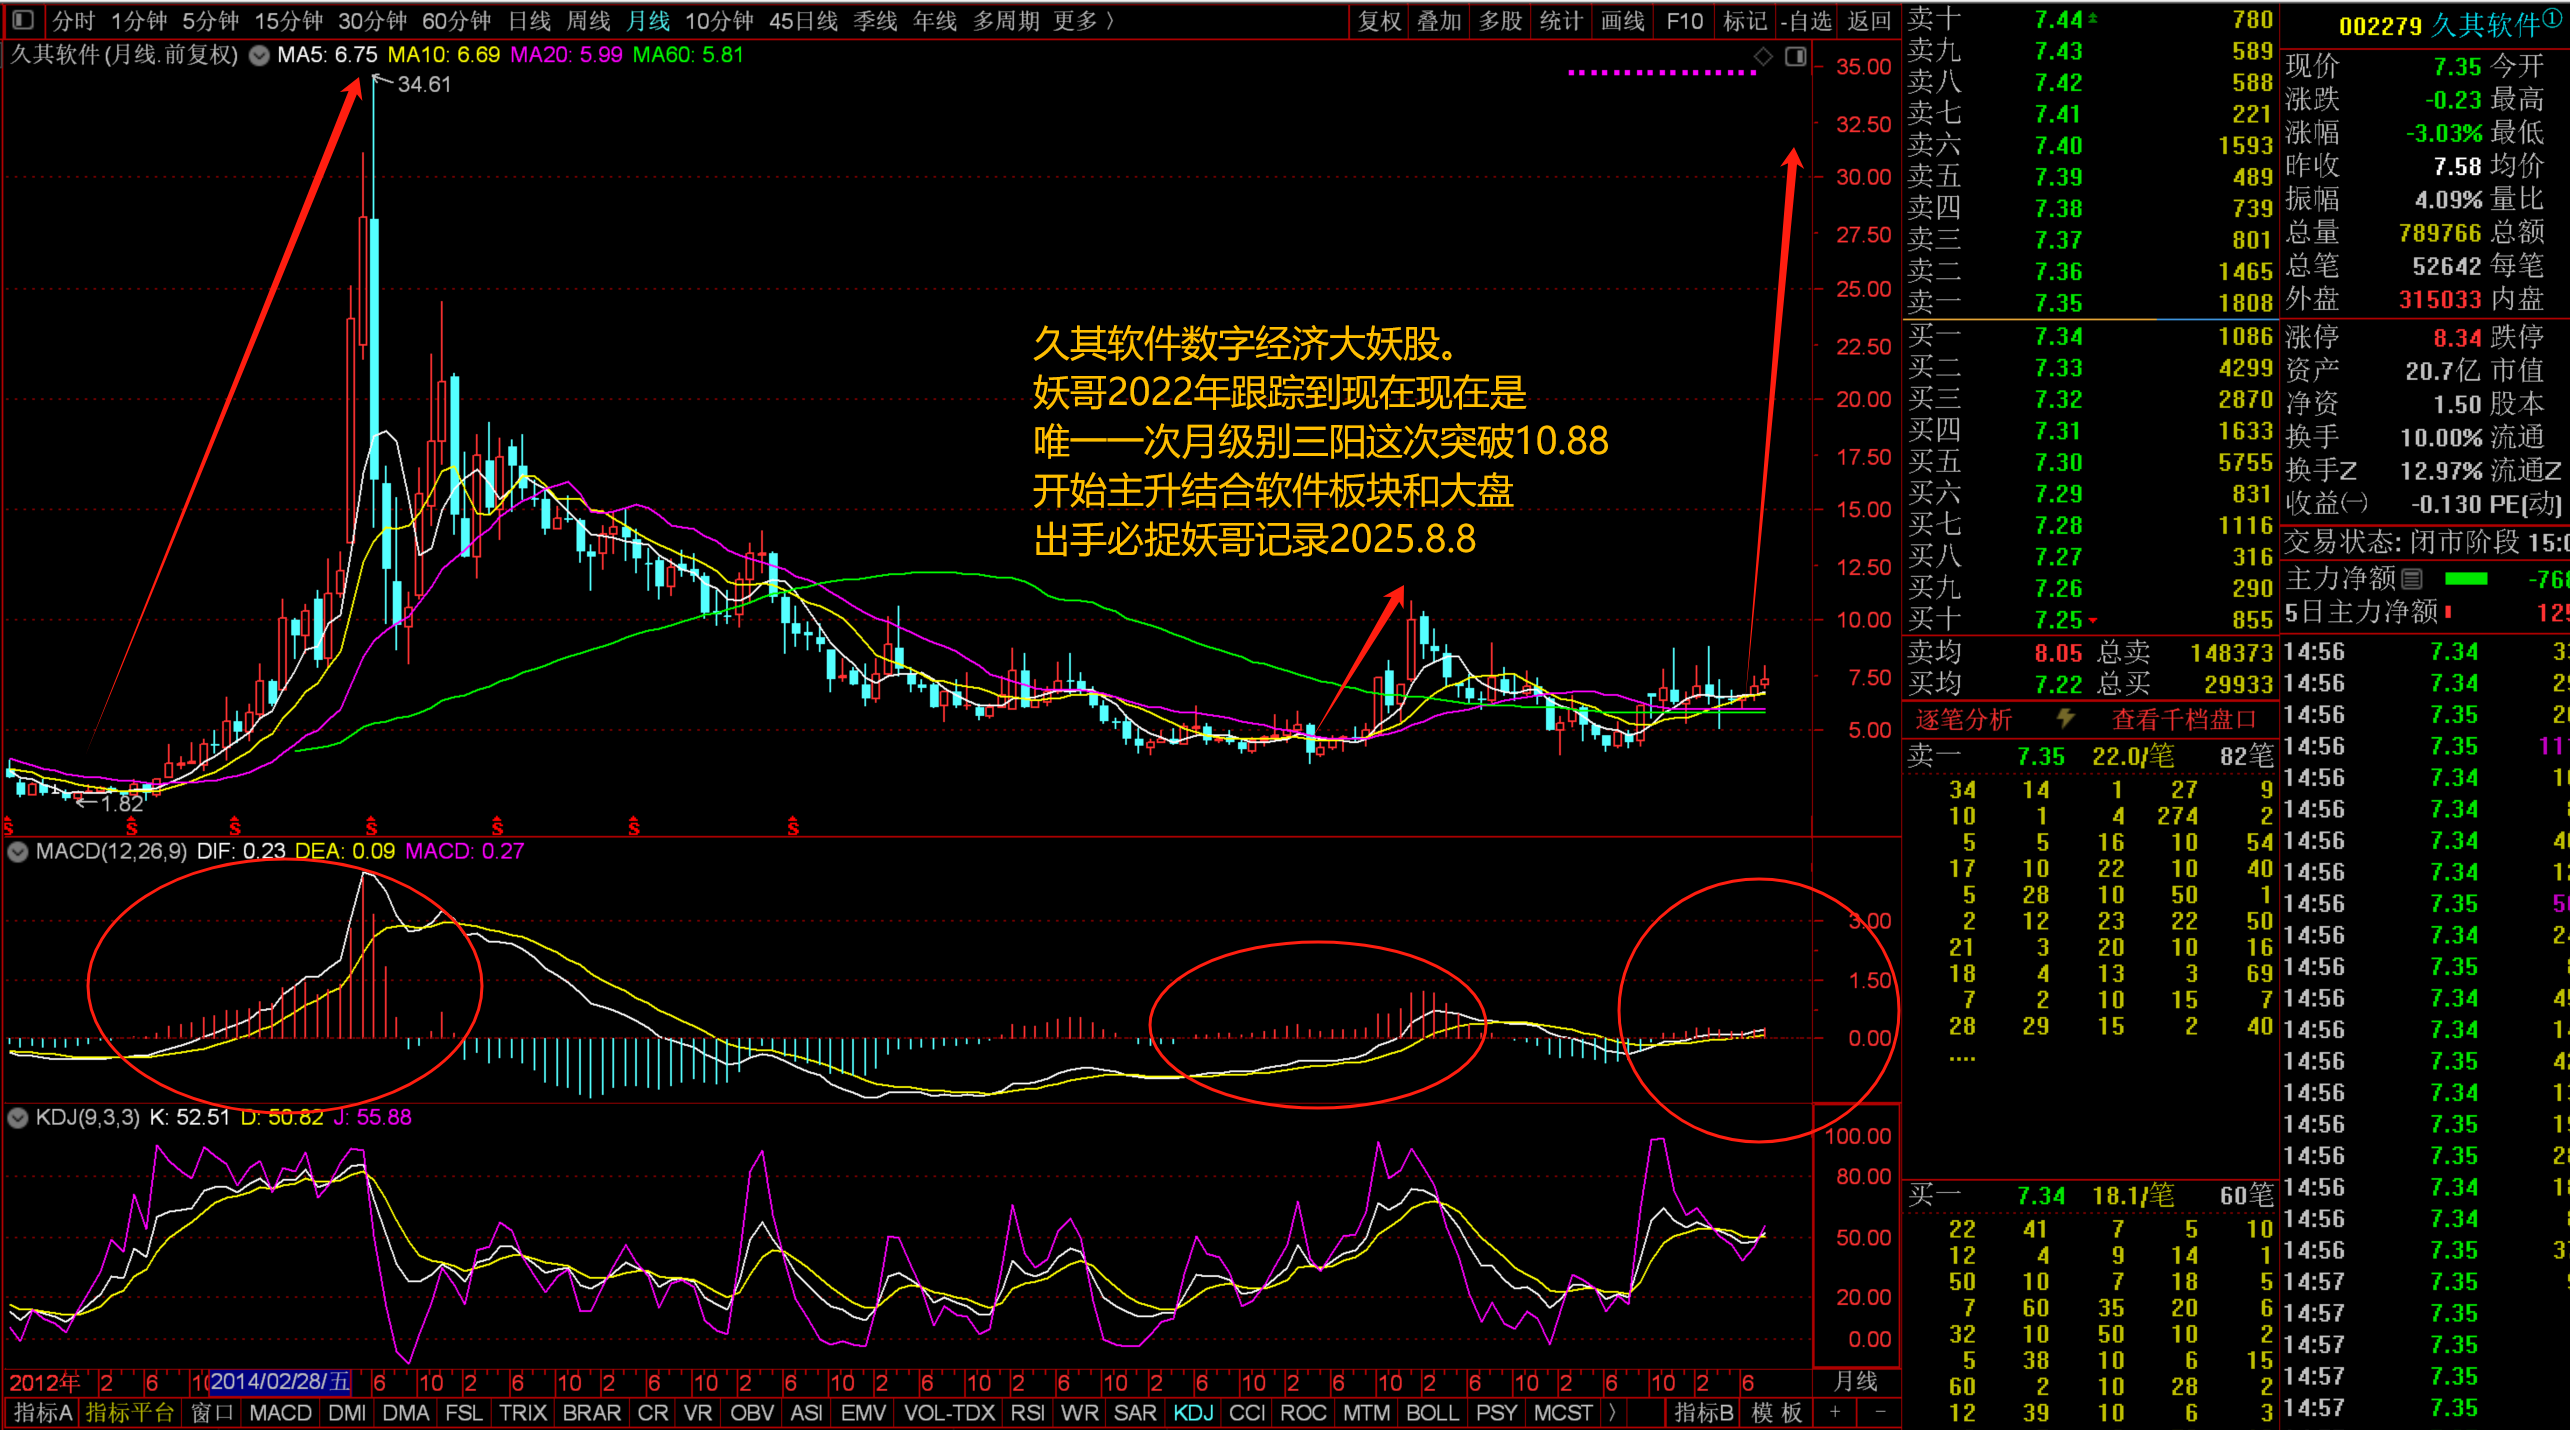Switch to 季线 quarterly chart

pyautogui.click(x=875, y=20)
